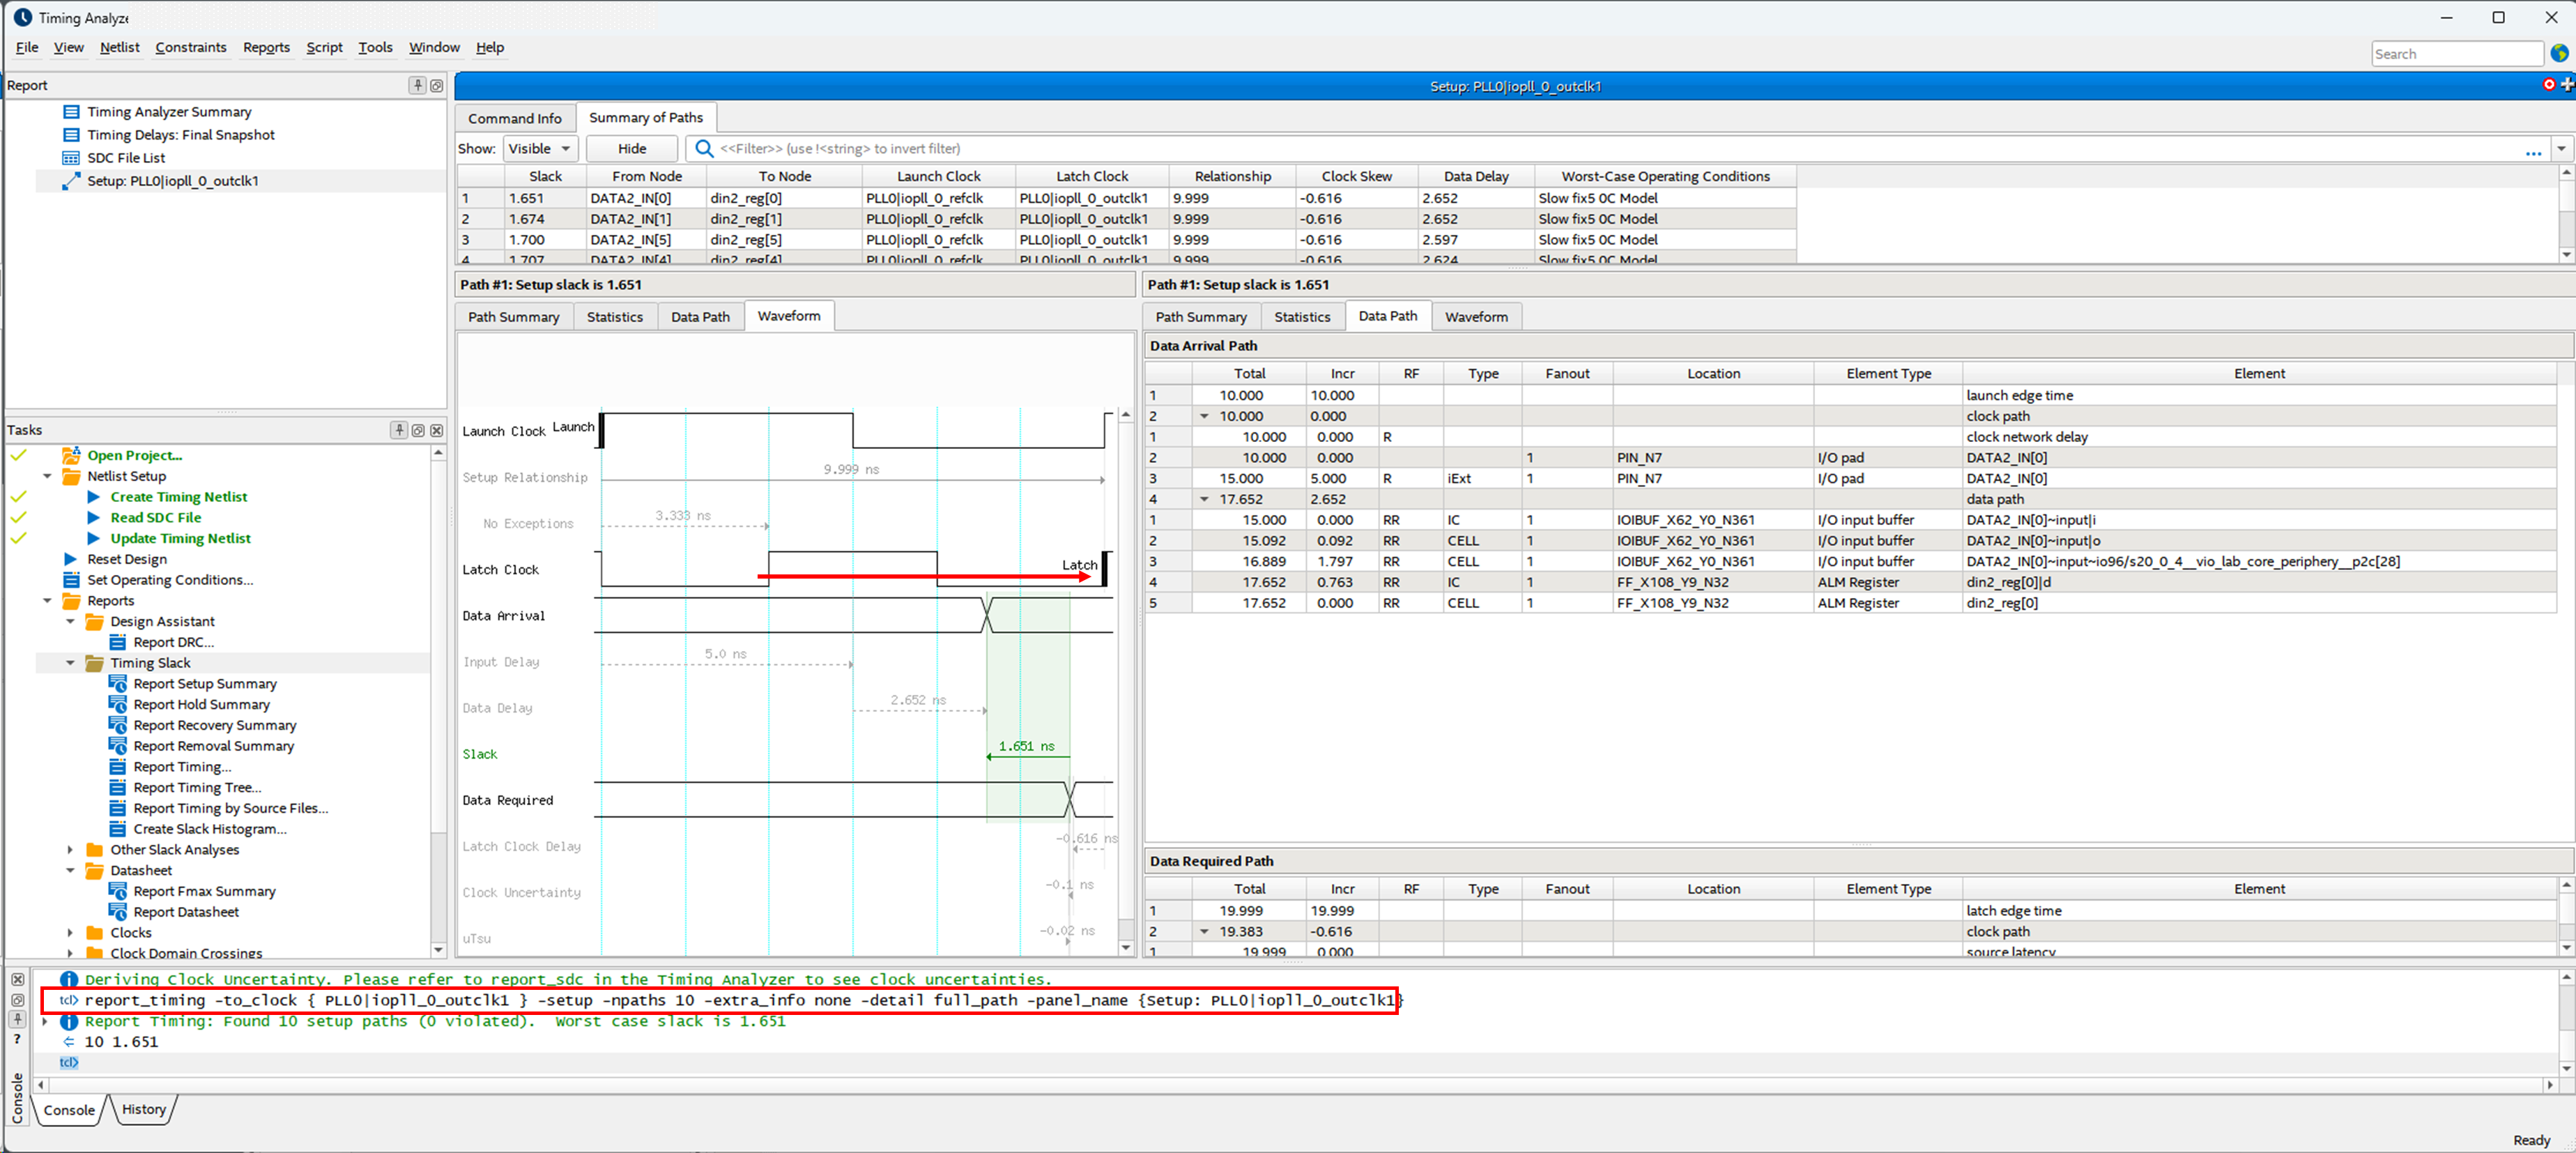This screenshot has width=2576, height=1153.
Task: Click the Set Operating Conditions icon
Action: pos(71,580)
